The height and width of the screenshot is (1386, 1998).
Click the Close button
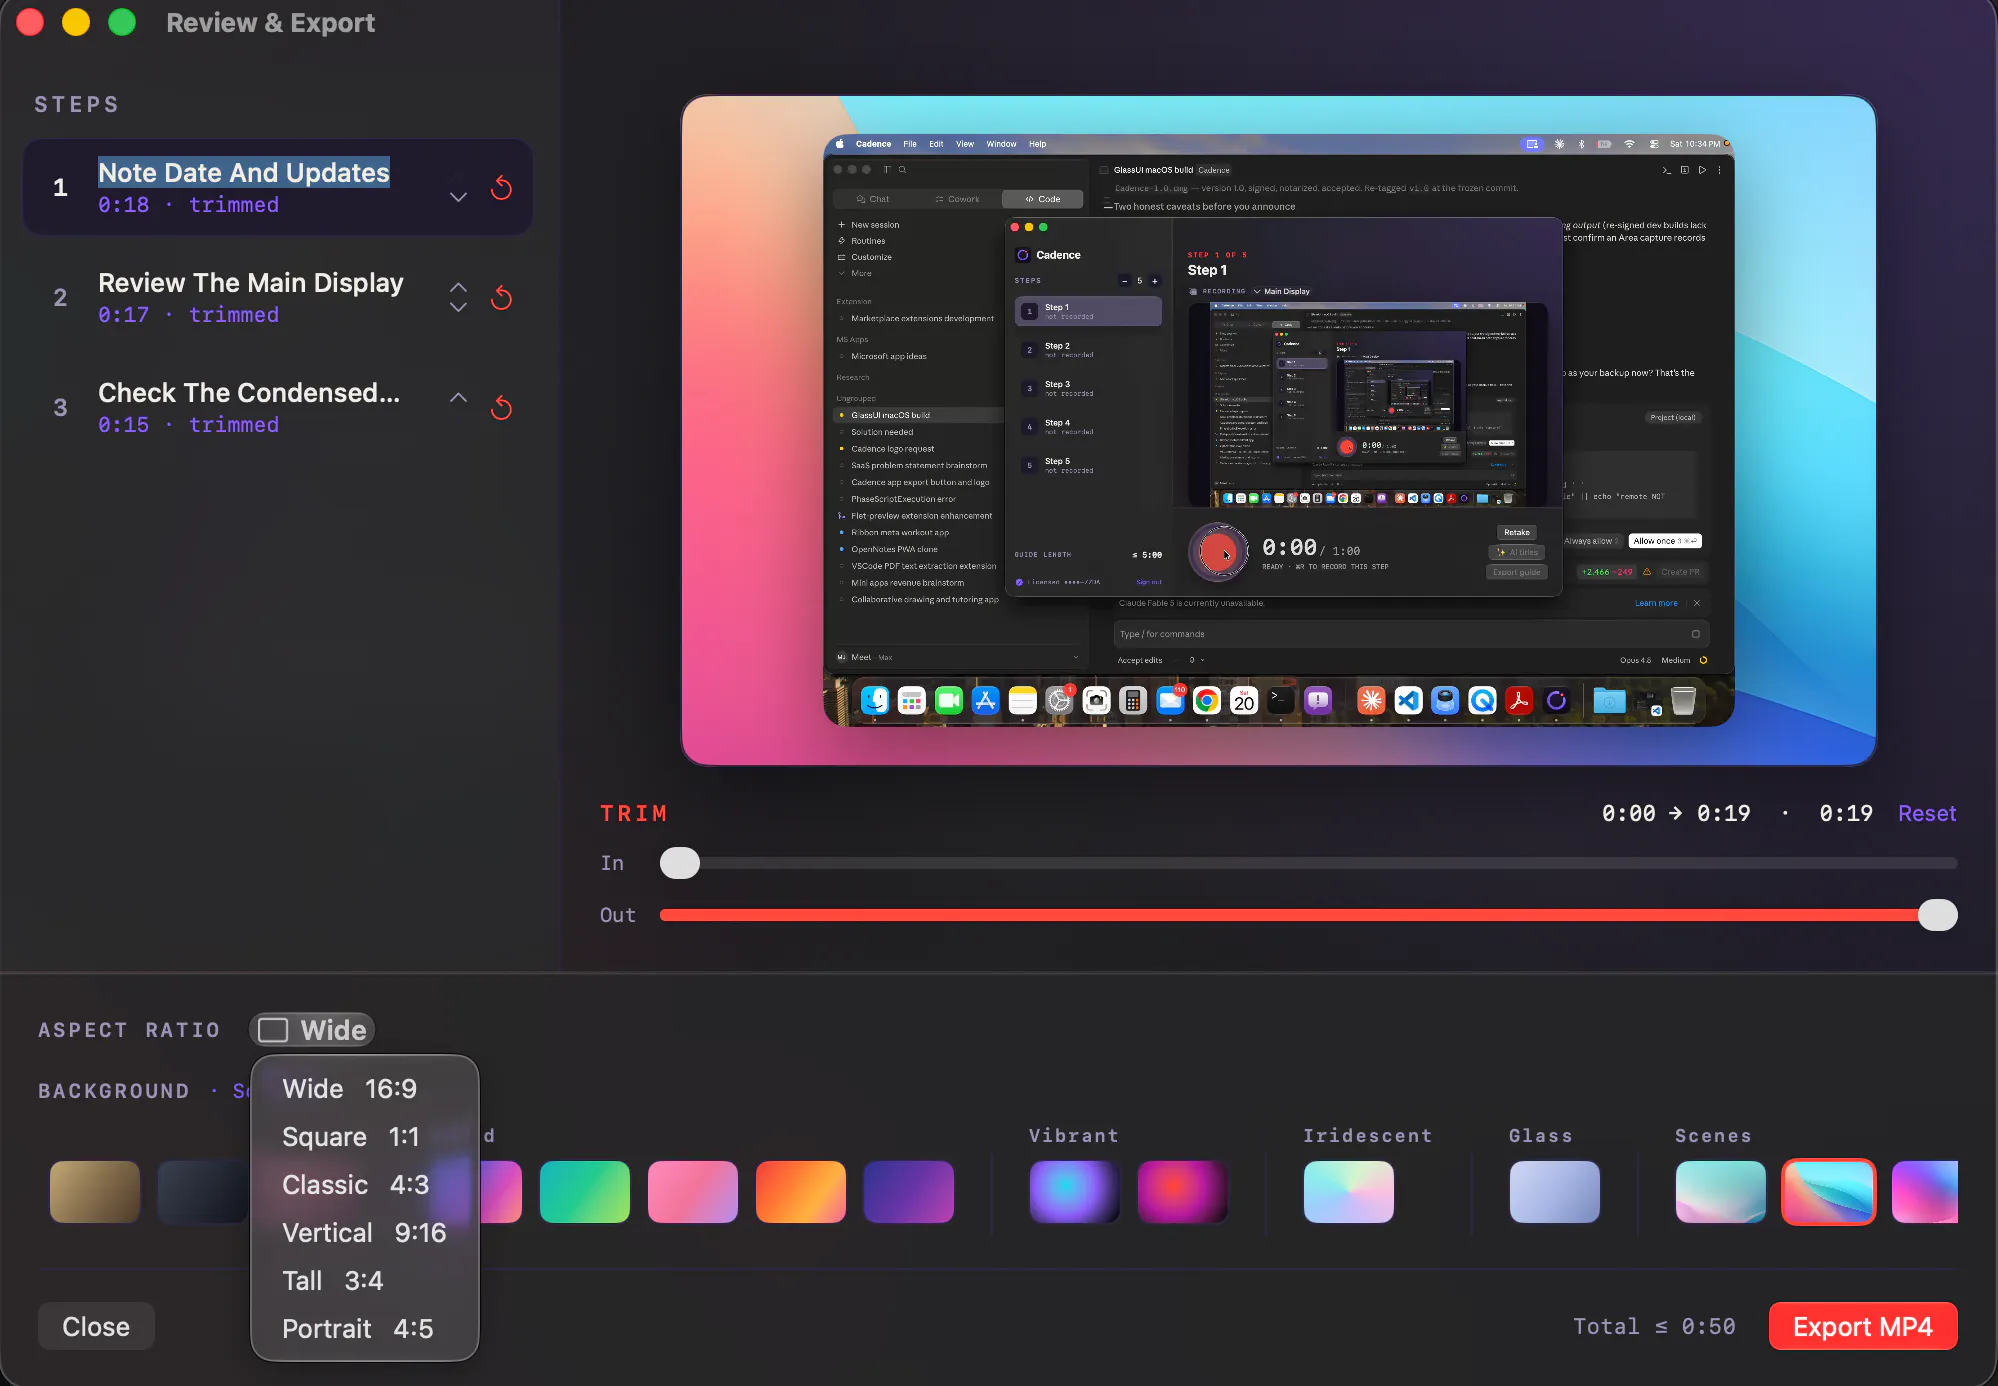pyautogui.click(x=96, y=1327)
